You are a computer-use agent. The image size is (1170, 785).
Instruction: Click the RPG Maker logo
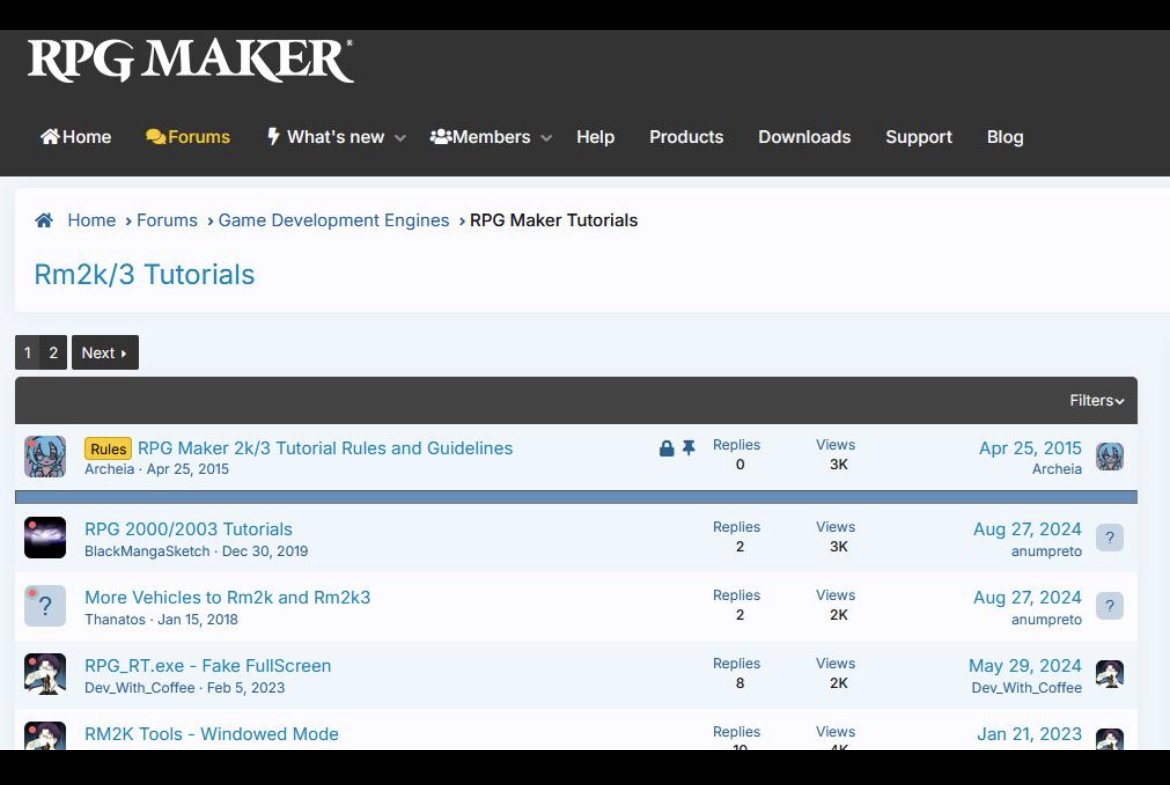point(190,60)
